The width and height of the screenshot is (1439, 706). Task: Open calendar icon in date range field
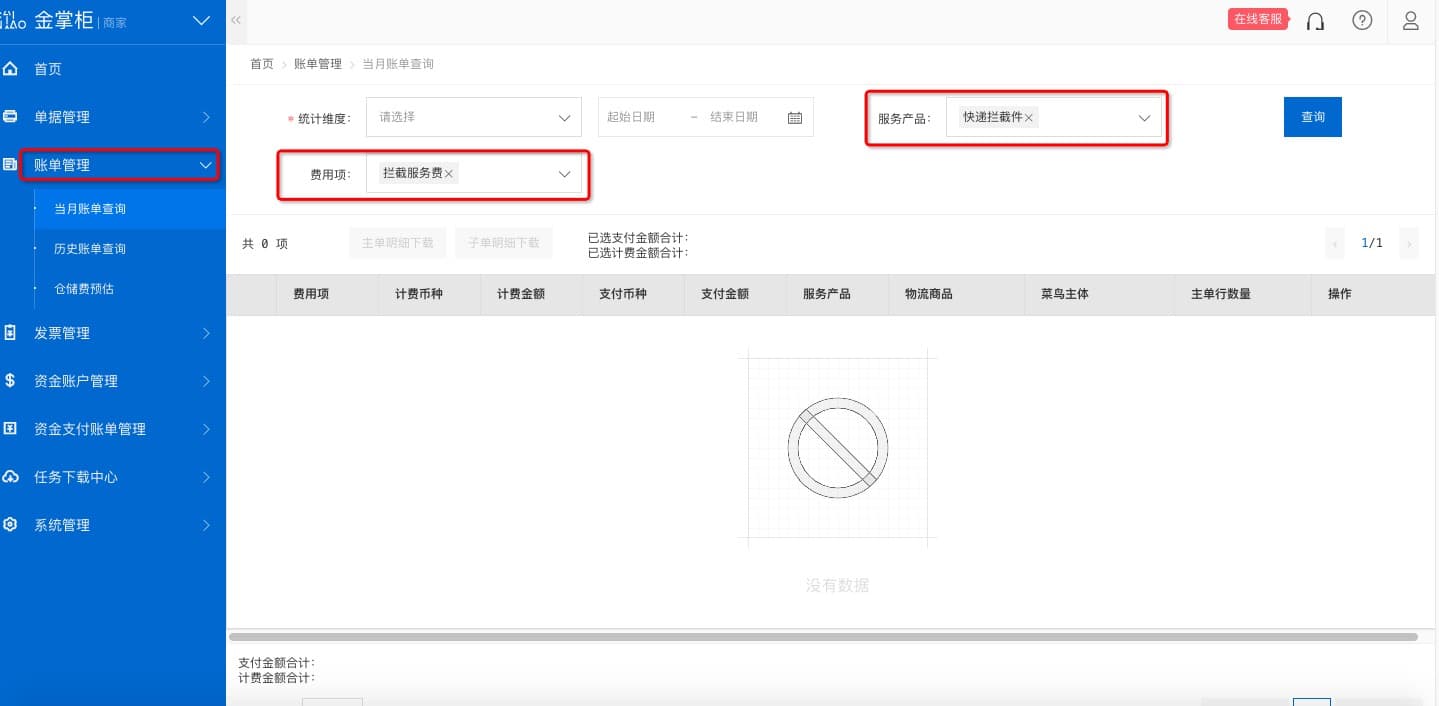tap(795, 117)
